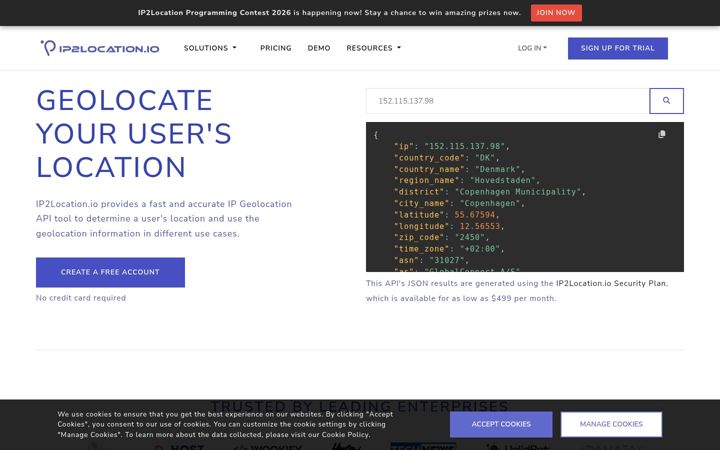Open the Log In dropdown
The width and height of the screenshot is (720, 450).
[532, 48]
